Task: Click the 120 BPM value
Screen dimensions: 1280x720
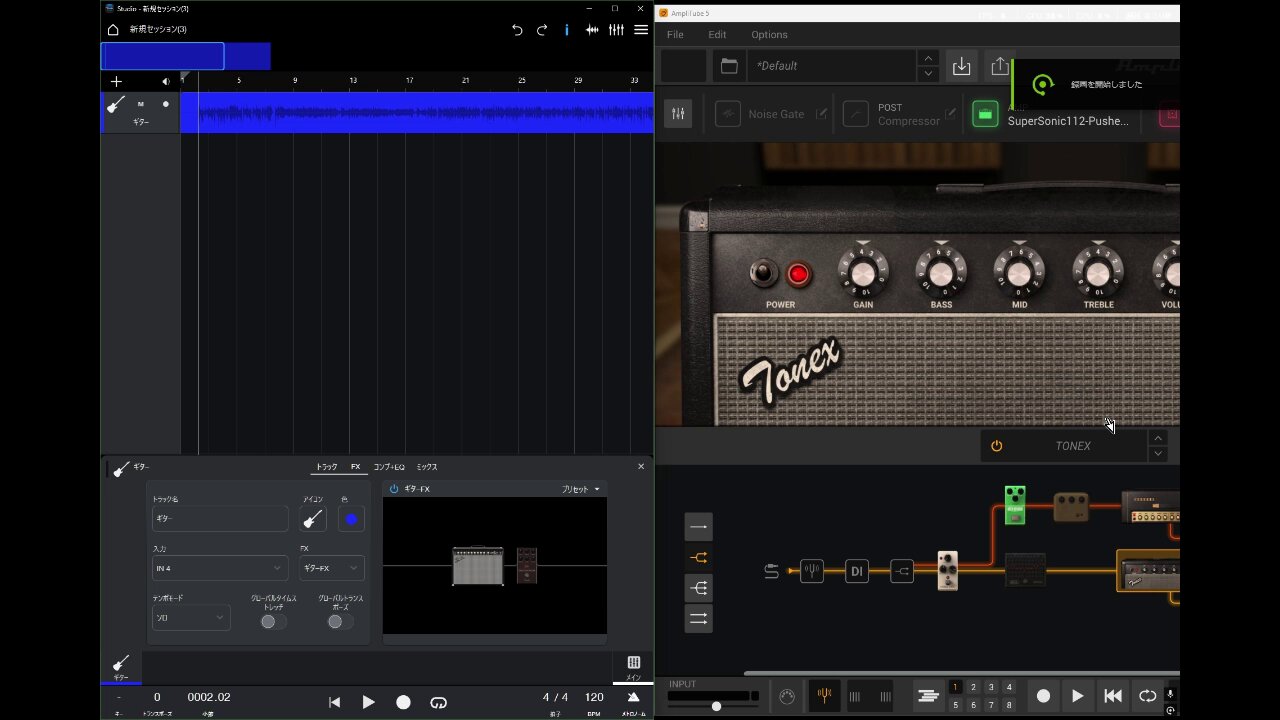Action: pos(594,697)
